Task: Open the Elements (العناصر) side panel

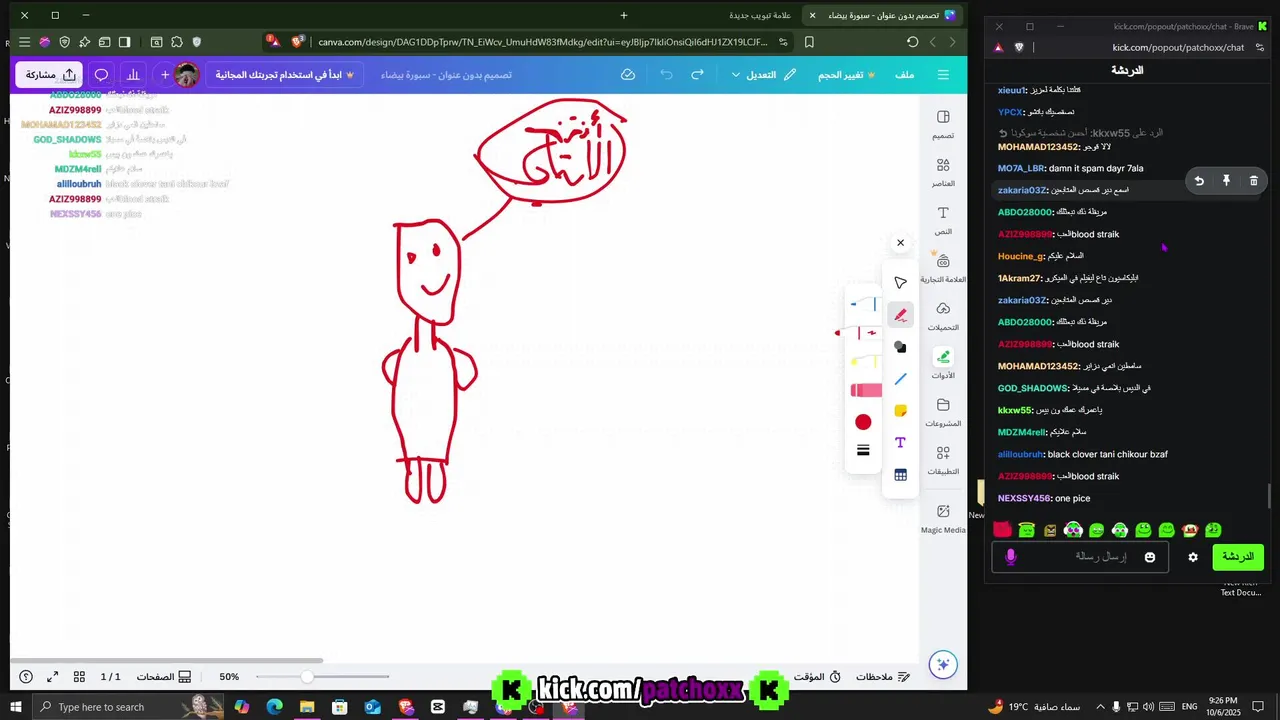Action: [x=943, y=172]
